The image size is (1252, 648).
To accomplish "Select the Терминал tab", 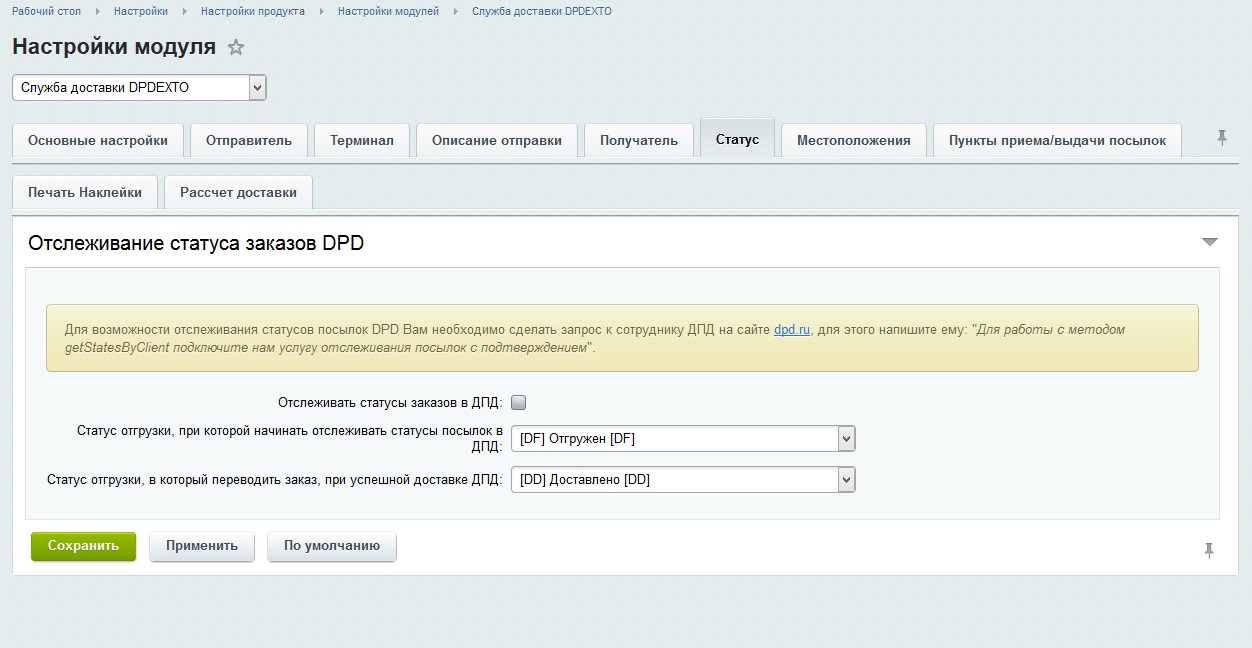I will 362,140.
